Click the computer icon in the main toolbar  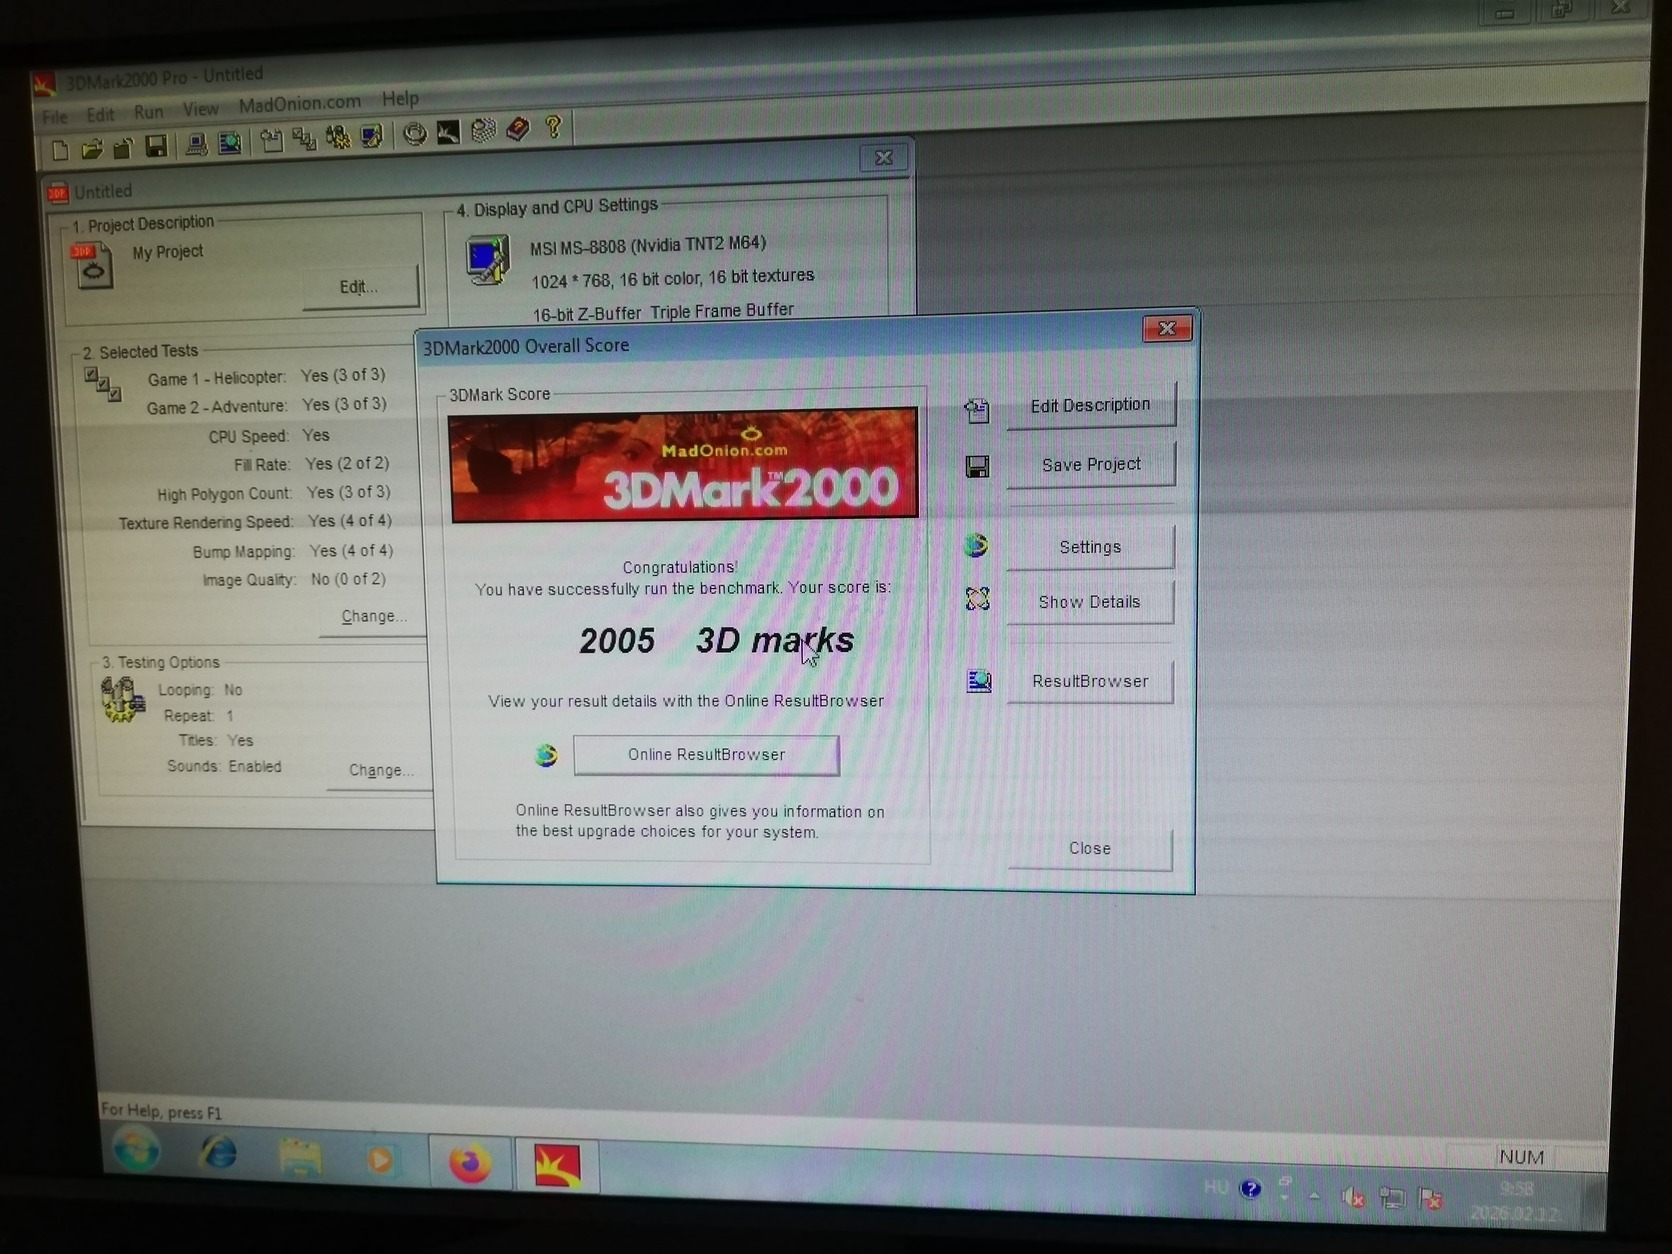[x=197, y=145]
